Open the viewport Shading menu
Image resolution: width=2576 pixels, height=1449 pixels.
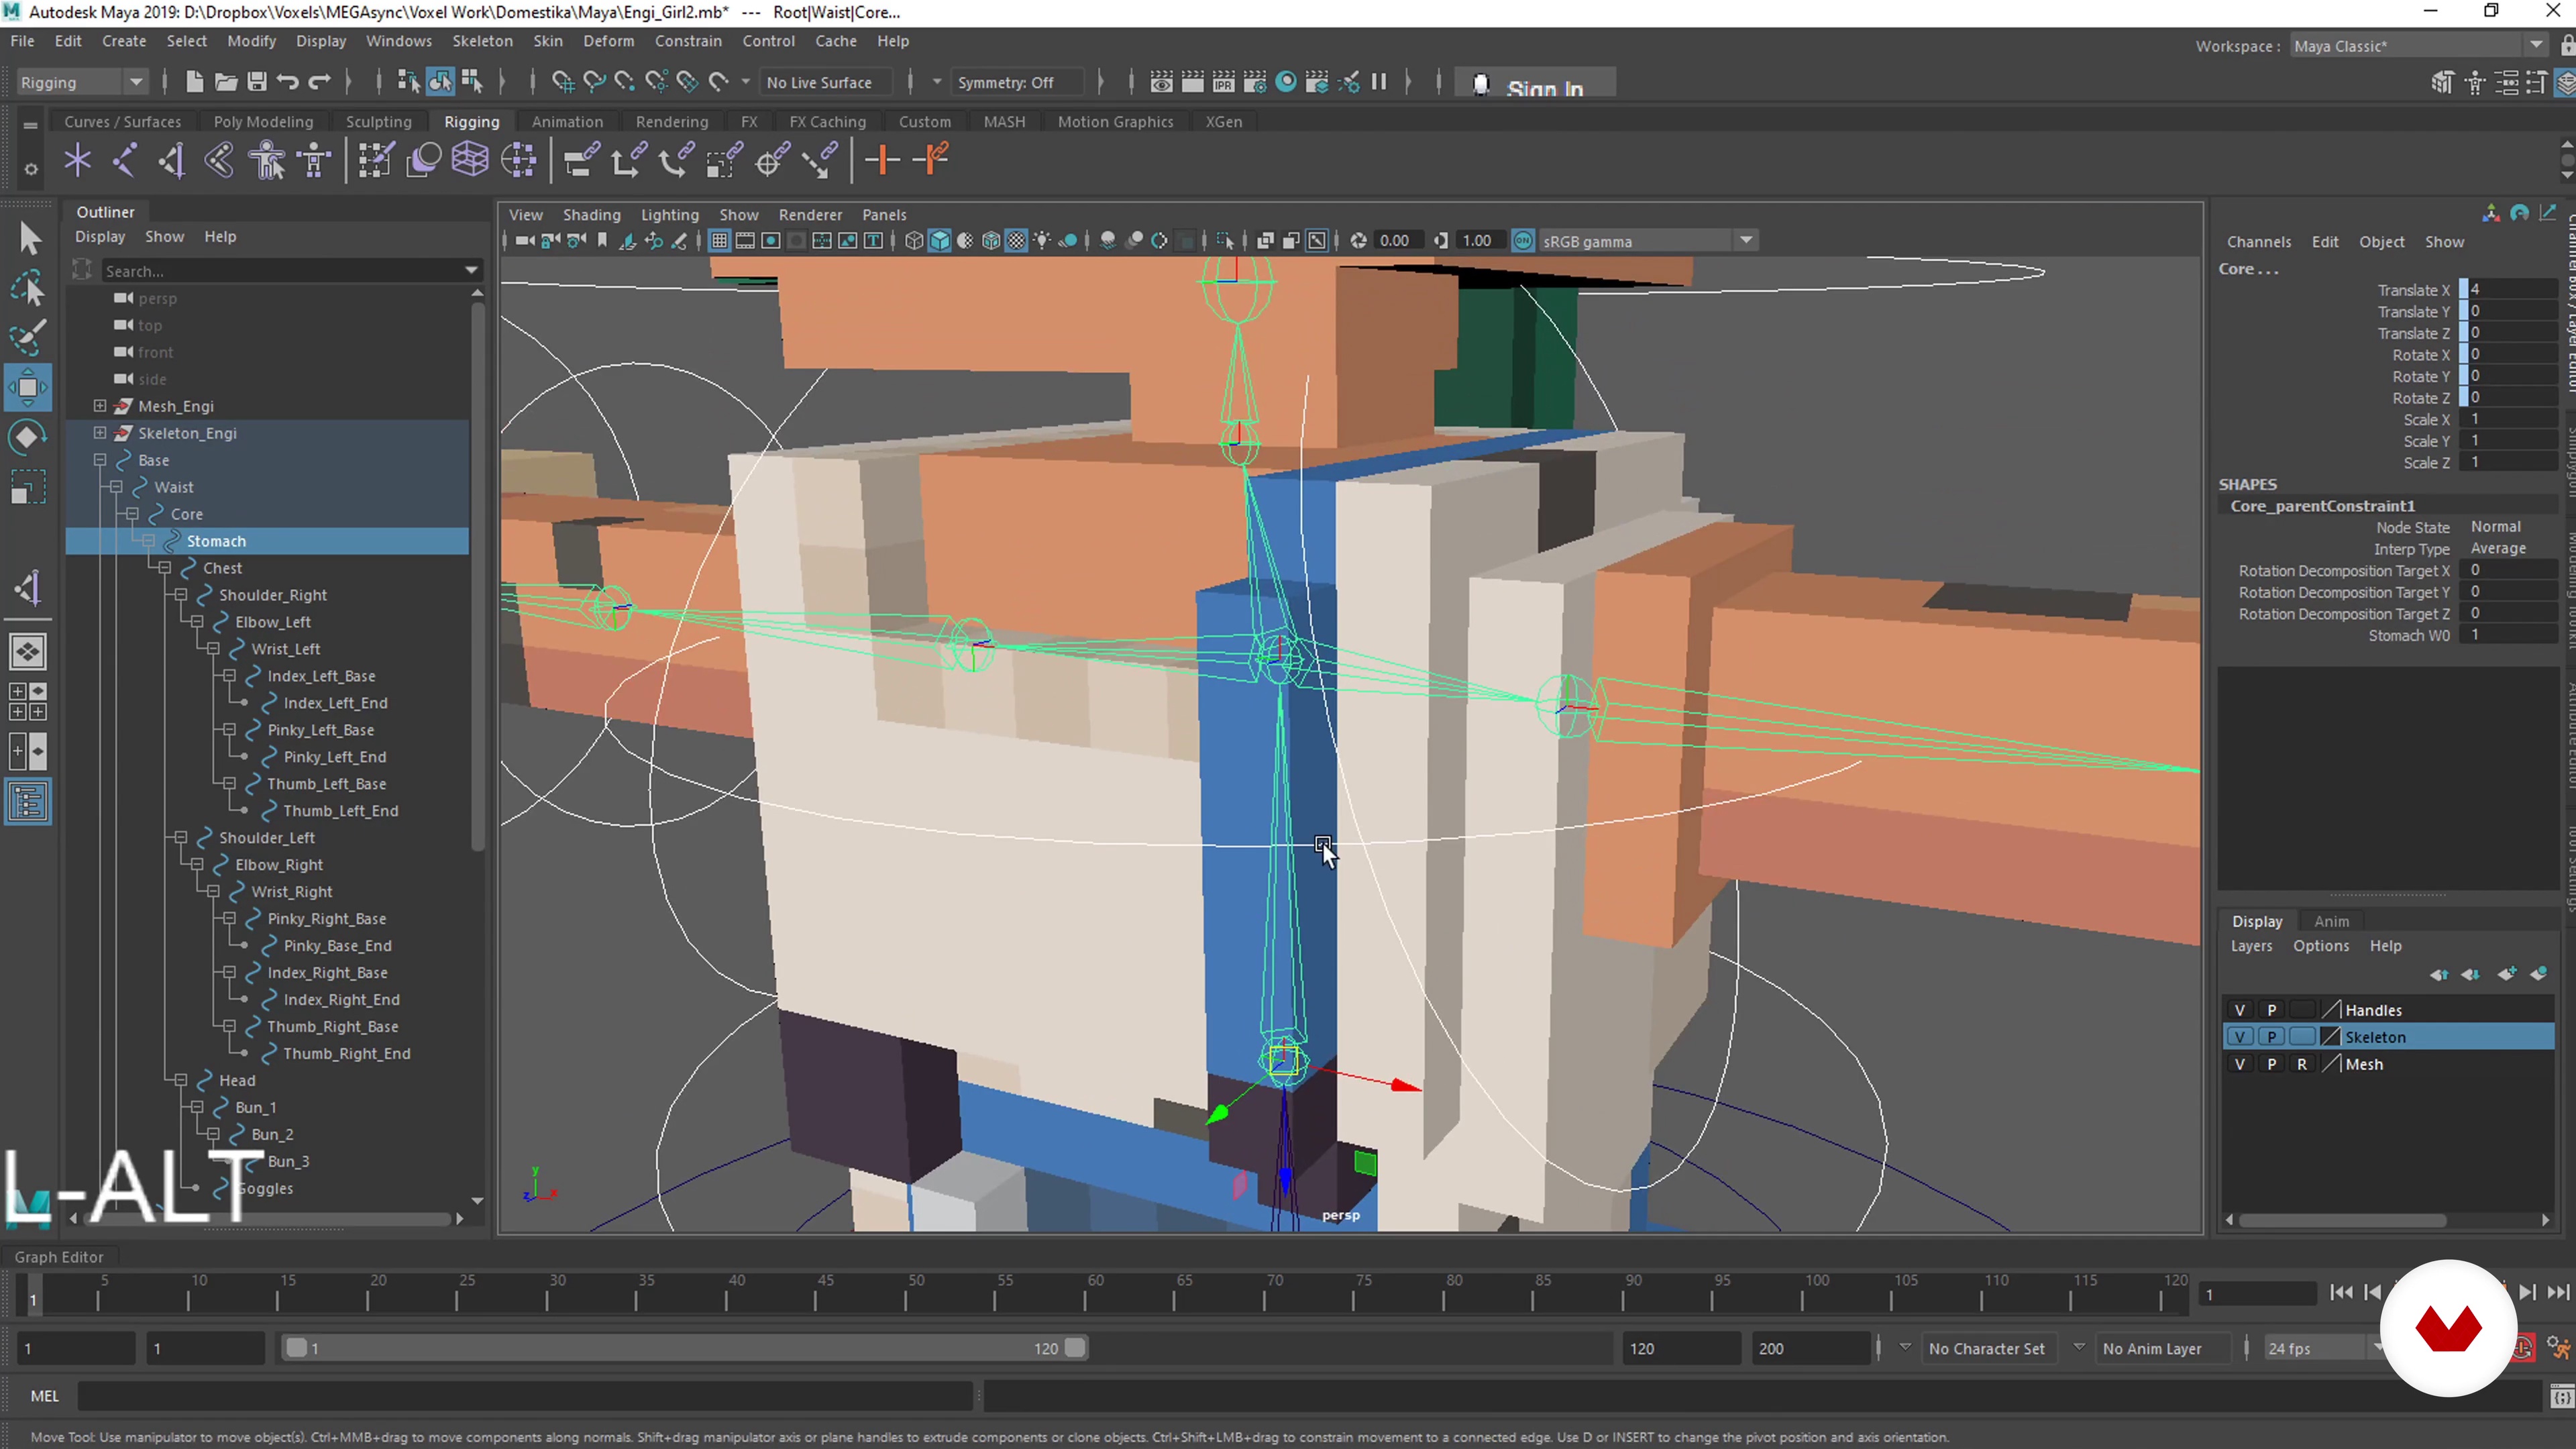pyautogui.click(x=591, y=215)
